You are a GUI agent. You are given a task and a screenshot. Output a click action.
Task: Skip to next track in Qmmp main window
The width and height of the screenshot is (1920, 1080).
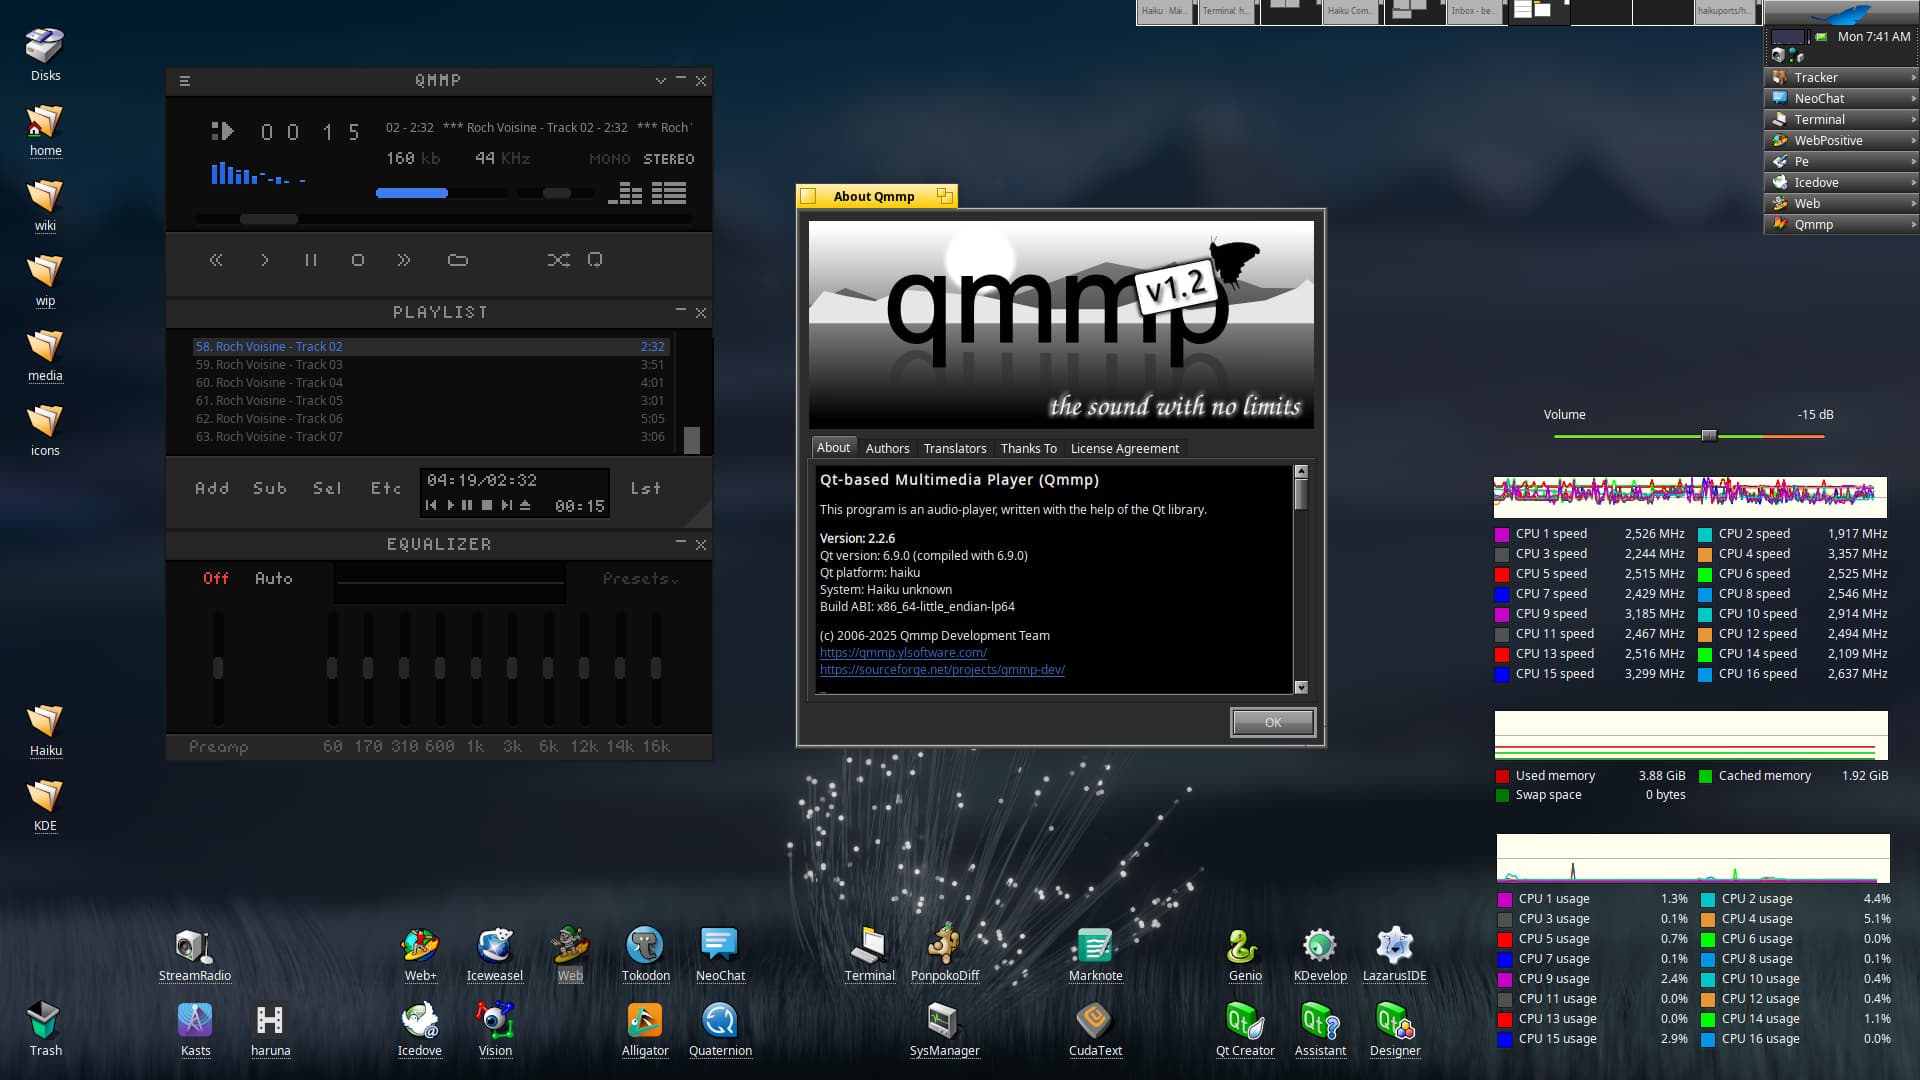(404, 260)
